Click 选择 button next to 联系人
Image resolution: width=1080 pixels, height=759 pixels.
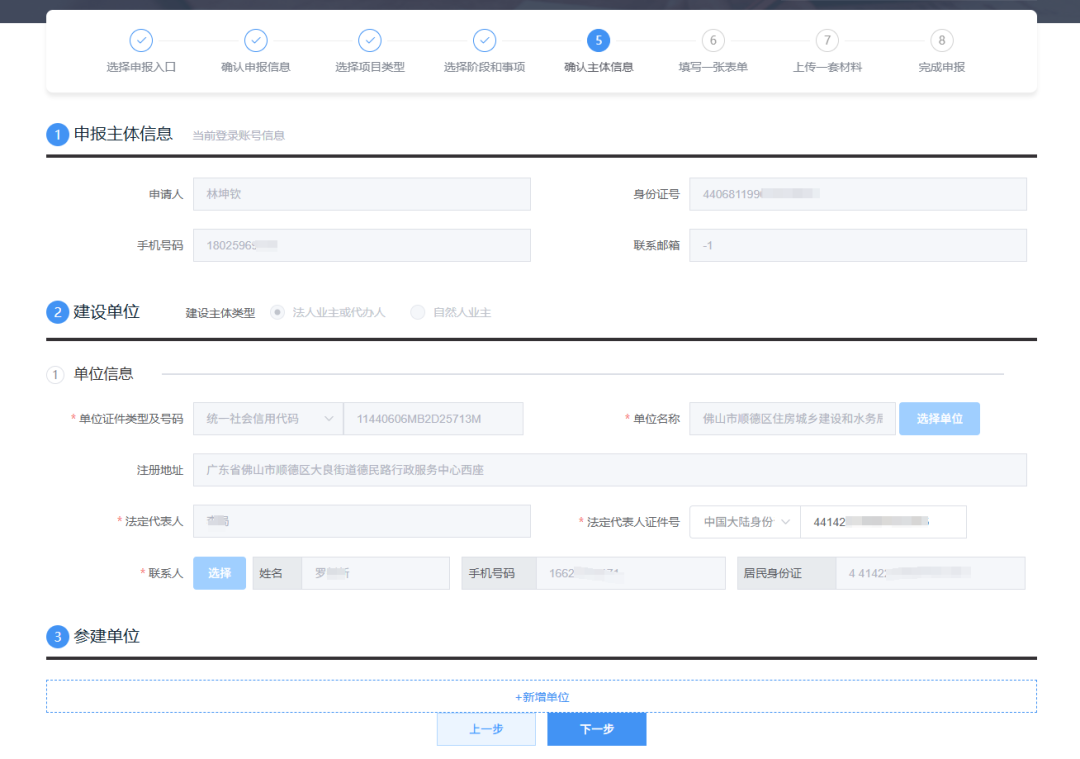coord(219,573)
